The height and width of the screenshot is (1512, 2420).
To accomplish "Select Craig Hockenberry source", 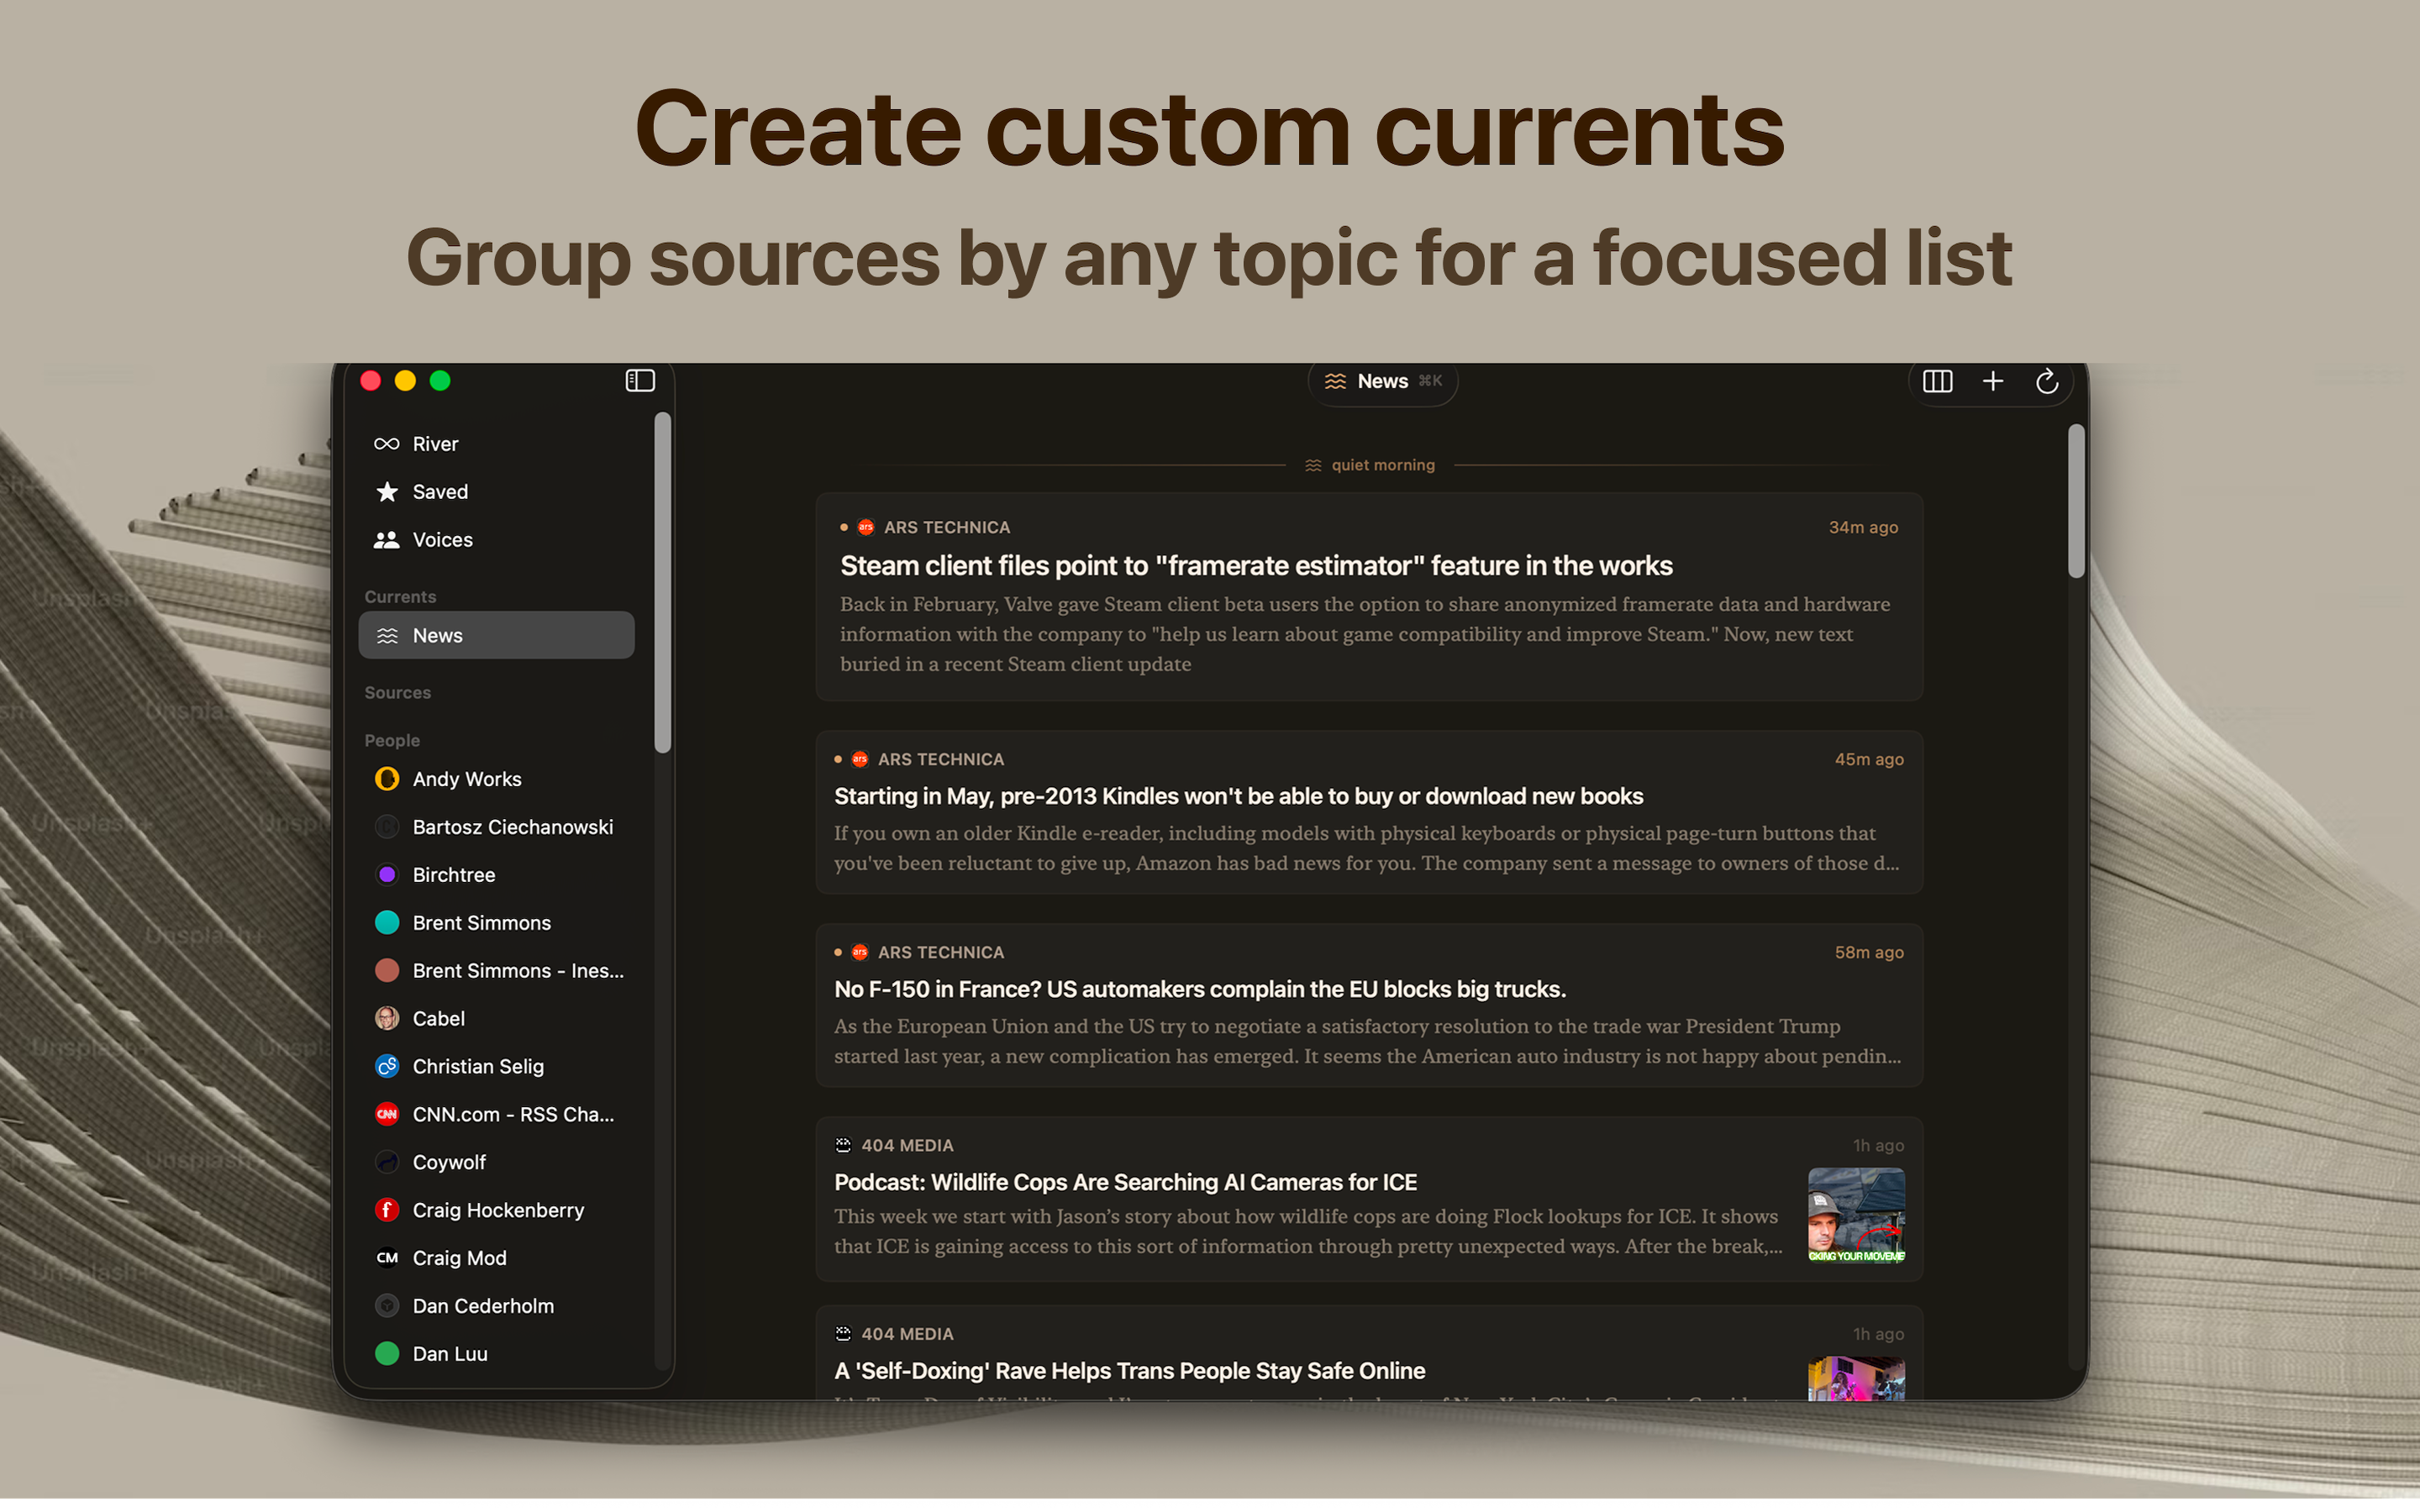I will pos(496,1210).
